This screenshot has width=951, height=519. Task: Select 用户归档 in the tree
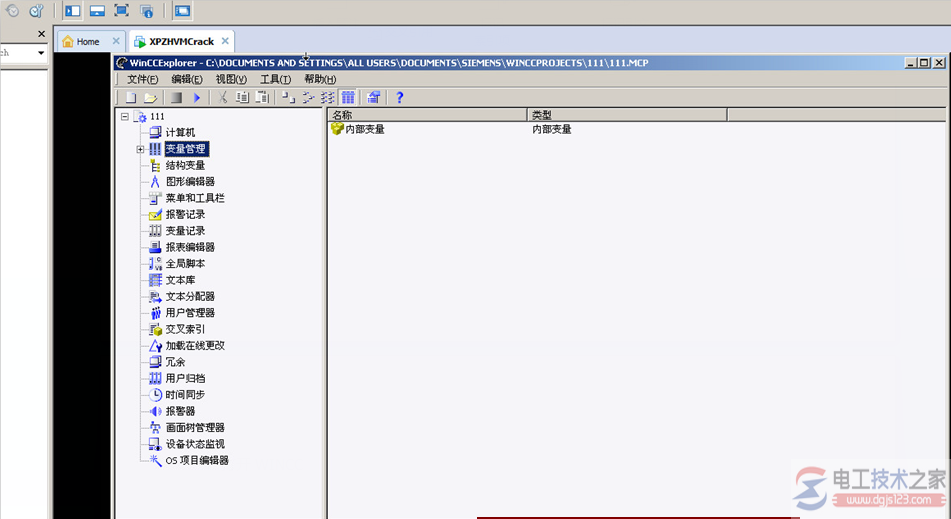[185, 378]
